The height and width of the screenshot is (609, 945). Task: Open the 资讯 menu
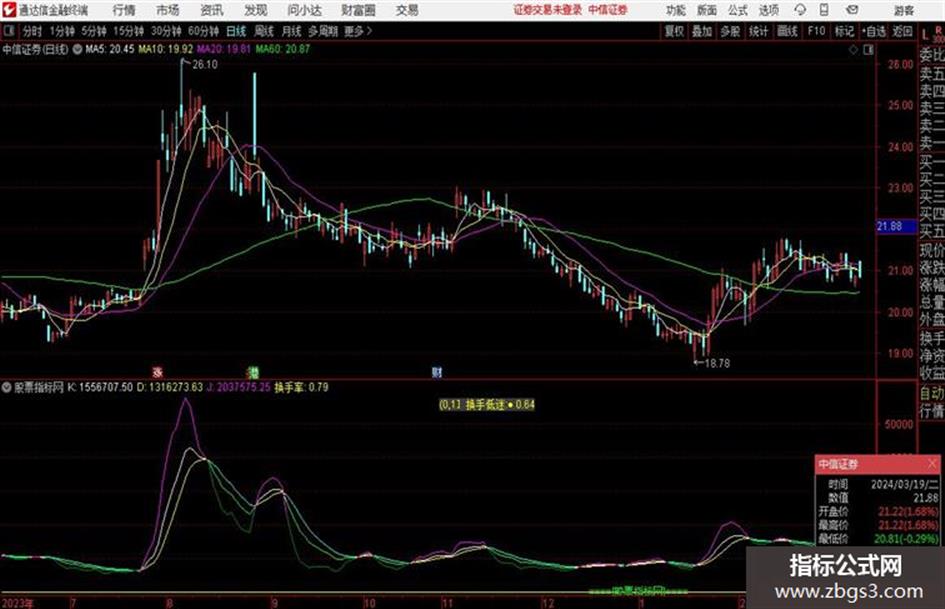click(212, 10)
